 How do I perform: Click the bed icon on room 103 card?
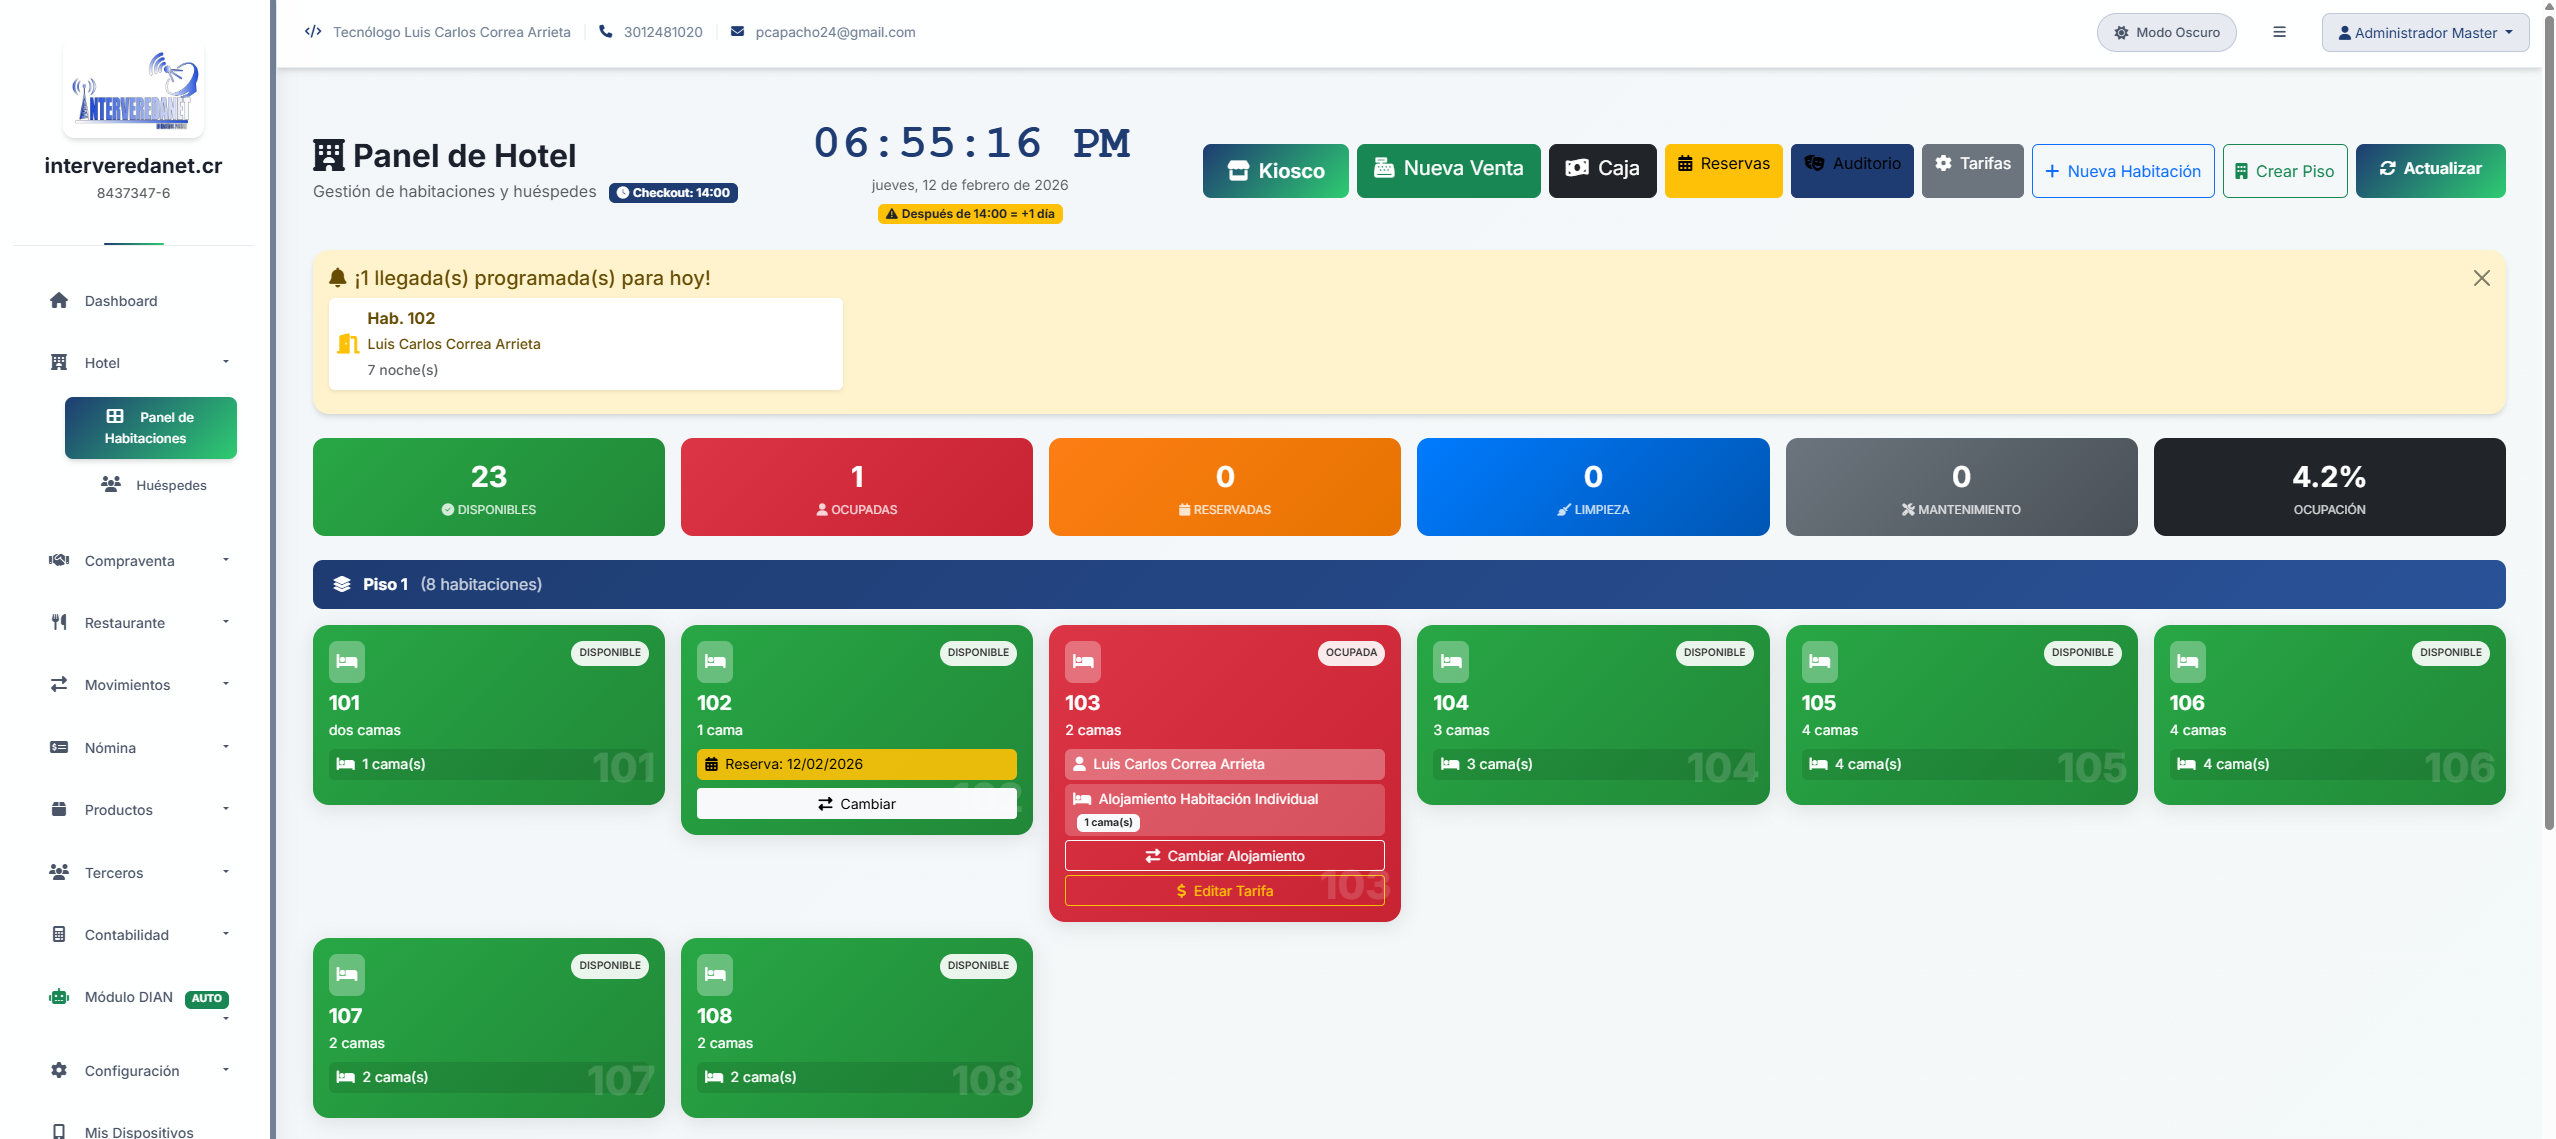pos(1082,661)
